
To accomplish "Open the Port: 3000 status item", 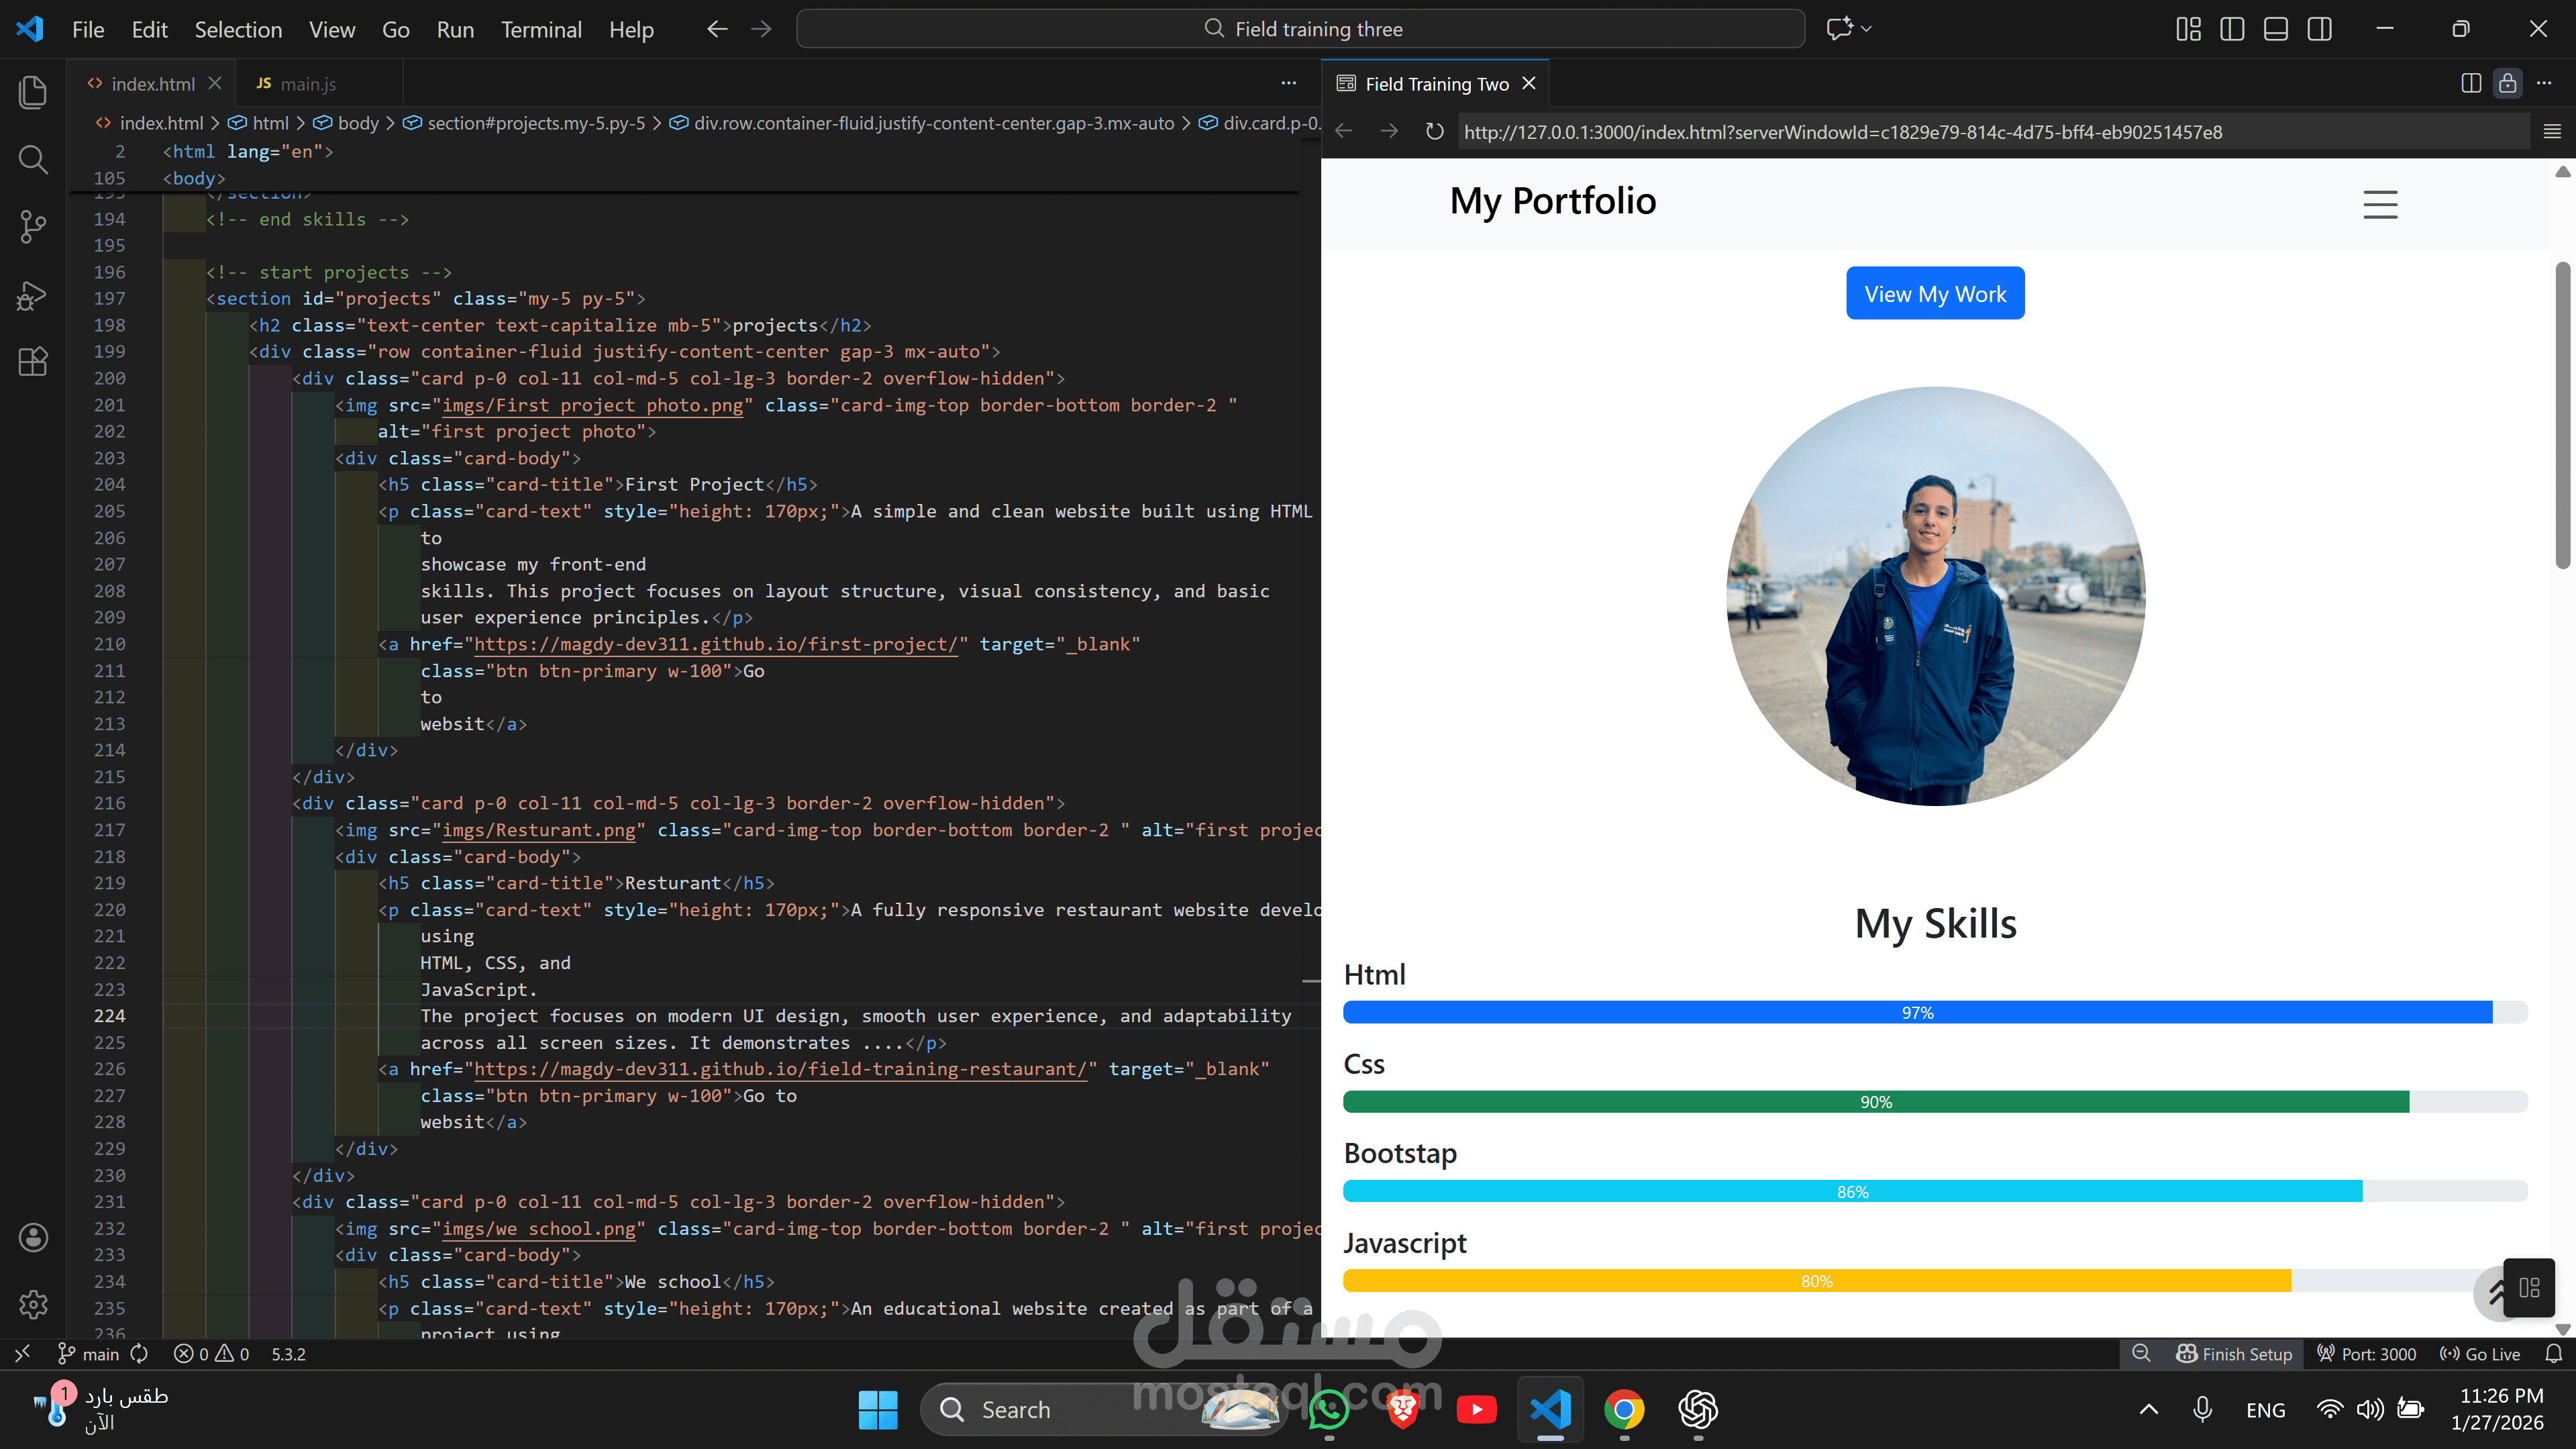I will [2366, 1353].
